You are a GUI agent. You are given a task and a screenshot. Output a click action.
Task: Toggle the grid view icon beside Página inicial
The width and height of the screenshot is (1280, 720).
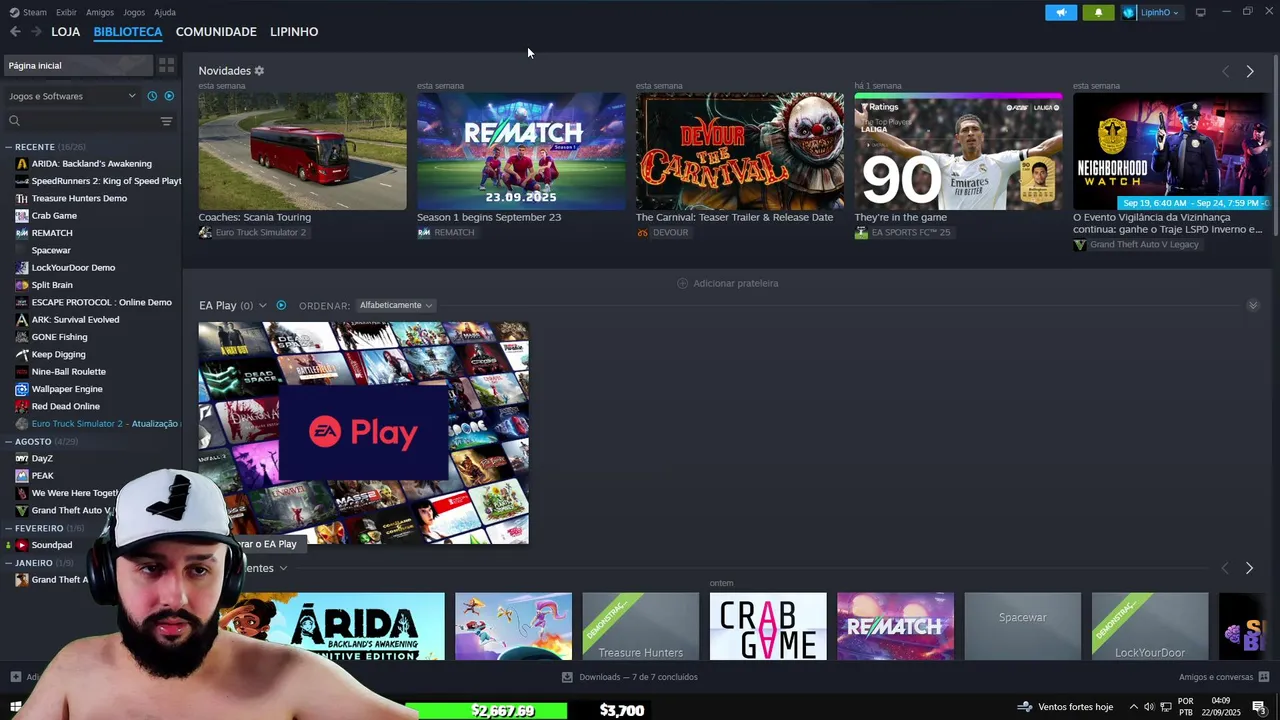pos(167,65)
